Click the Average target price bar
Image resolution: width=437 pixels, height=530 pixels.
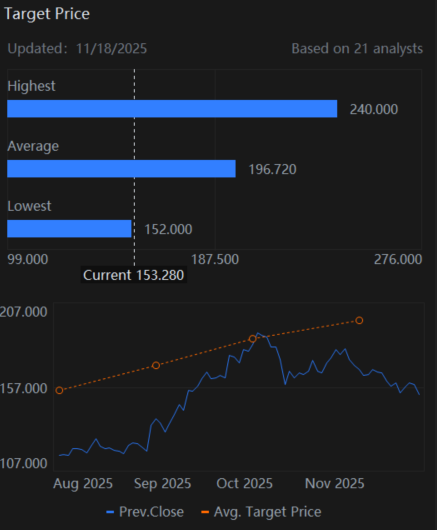click(121, 169)
